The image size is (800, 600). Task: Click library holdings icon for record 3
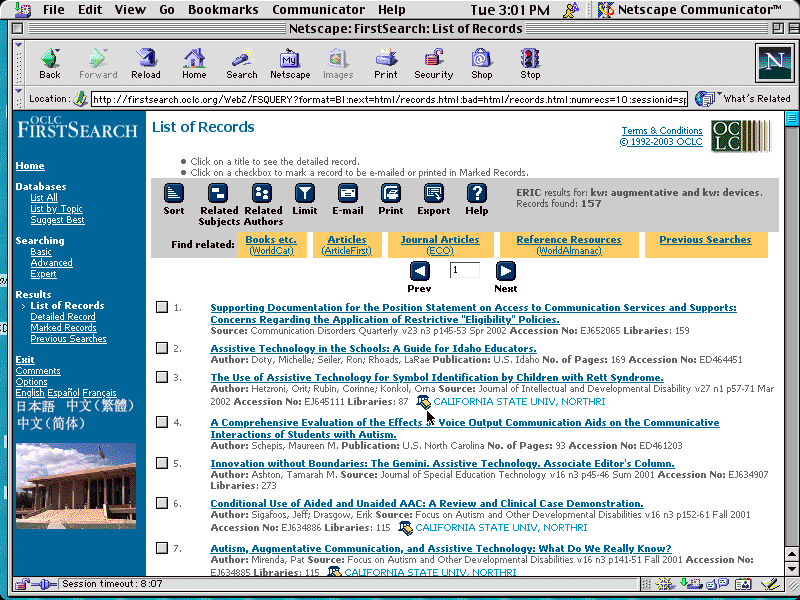tap(423, 402)
